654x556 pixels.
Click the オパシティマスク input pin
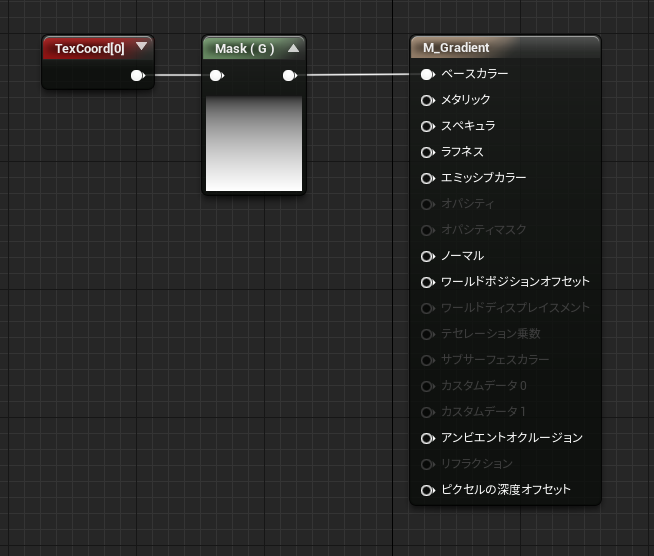pyautogui.click(x=428, y=230)
